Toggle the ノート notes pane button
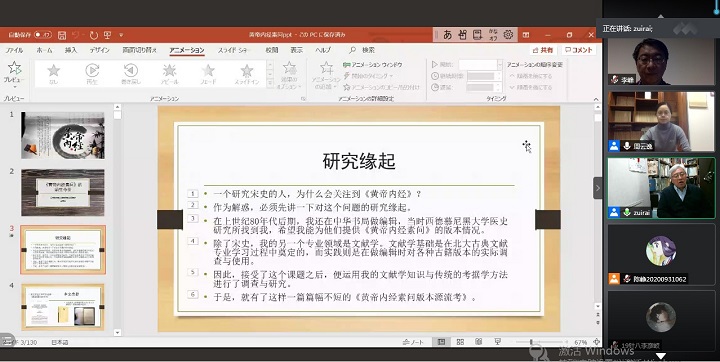Screen dimensions: 720x362 coord(413,342)
